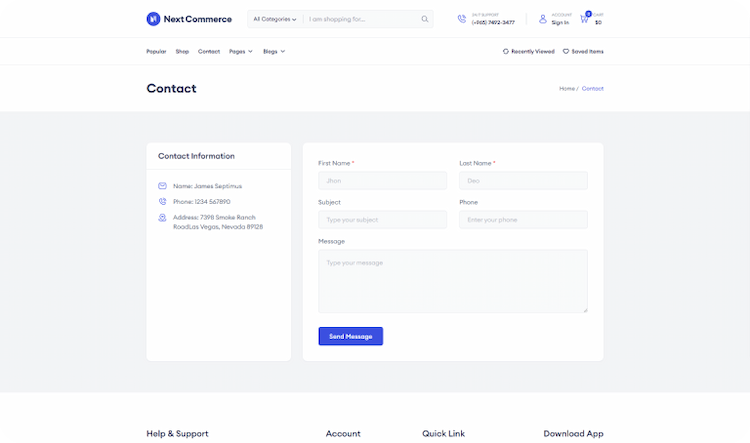This screenshot has height=443, width=750.
Task: Go to the Shop menu item
Action: (x=182, y=51)
